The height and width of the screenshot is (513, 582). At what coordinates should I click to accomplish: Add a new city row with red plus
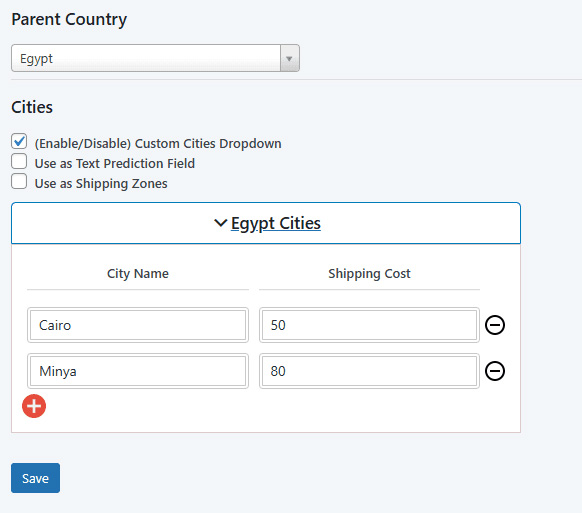(34, 406)
